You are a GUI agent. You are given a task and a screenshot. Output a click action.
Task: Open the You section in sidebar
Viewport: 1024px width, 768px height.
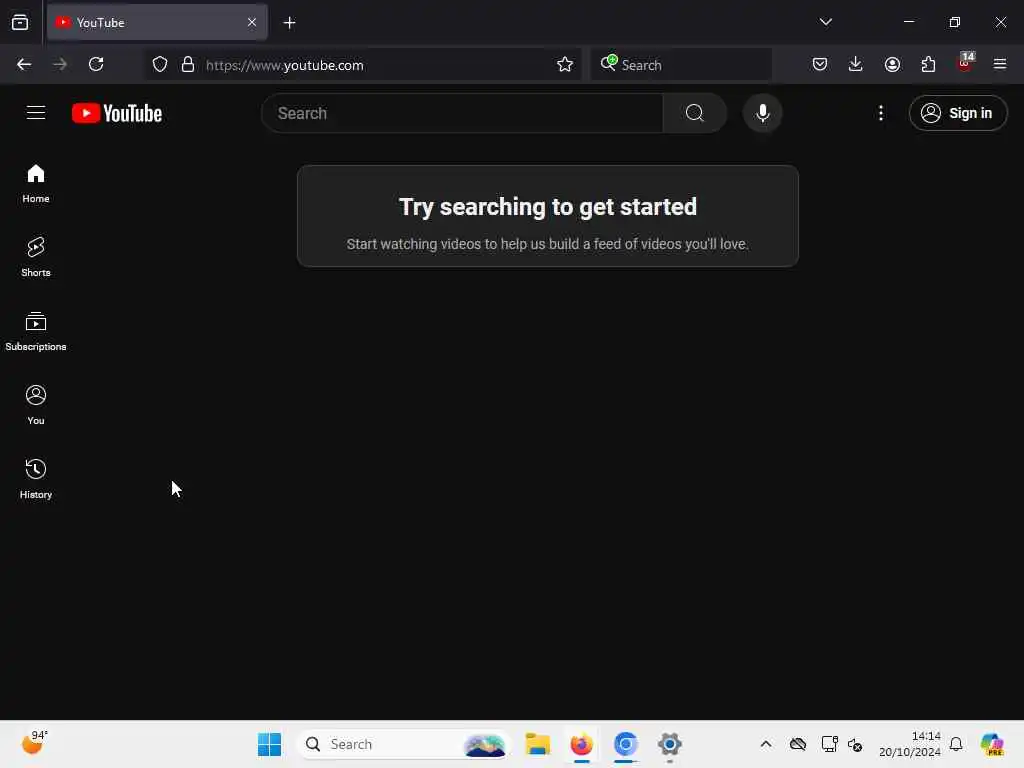point(36,406)
